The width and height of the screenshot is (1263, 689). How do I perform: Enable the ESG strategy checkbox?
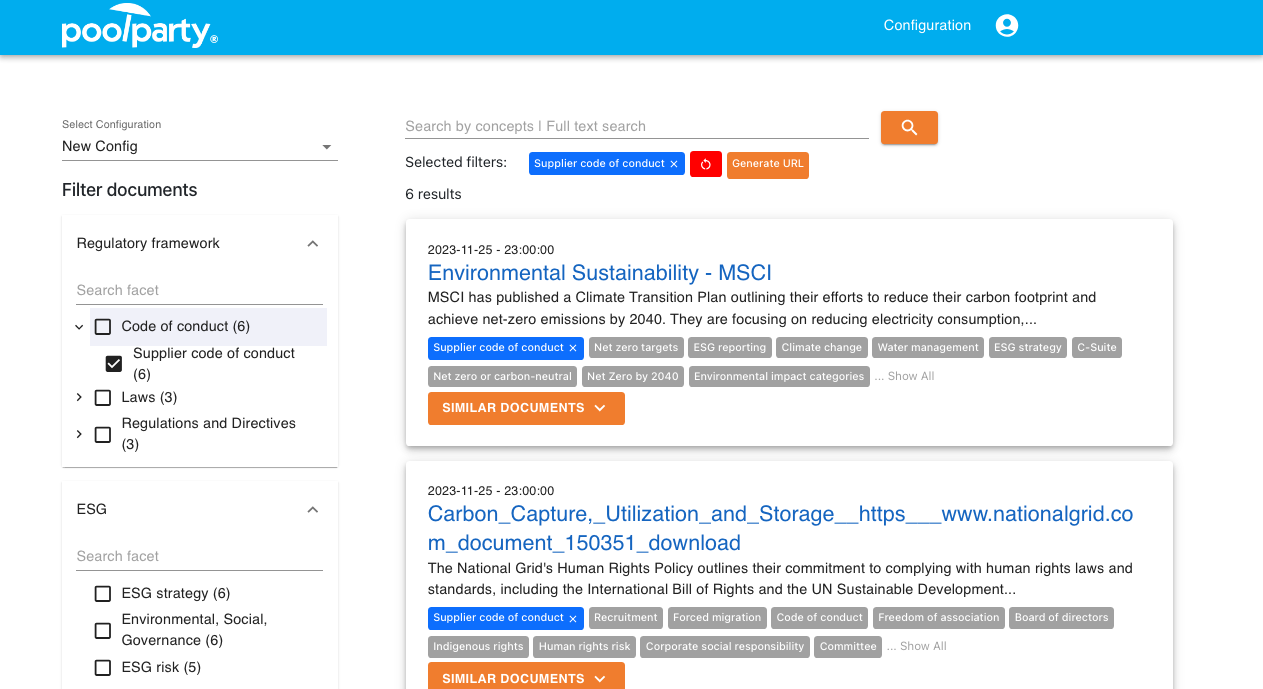103,594
